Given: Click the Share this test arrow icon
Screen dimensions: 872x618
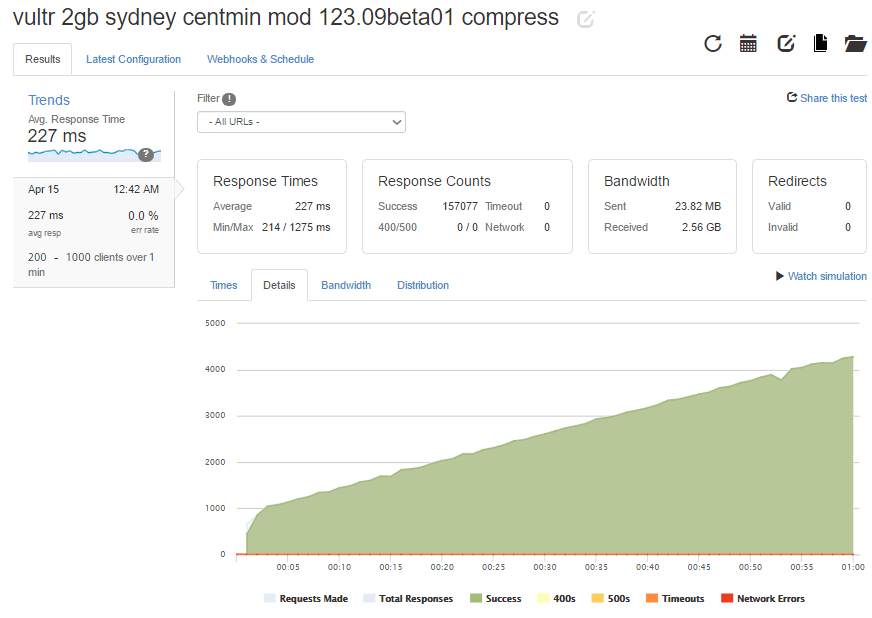Looking at the screenshot, I should tap(792, 97).
